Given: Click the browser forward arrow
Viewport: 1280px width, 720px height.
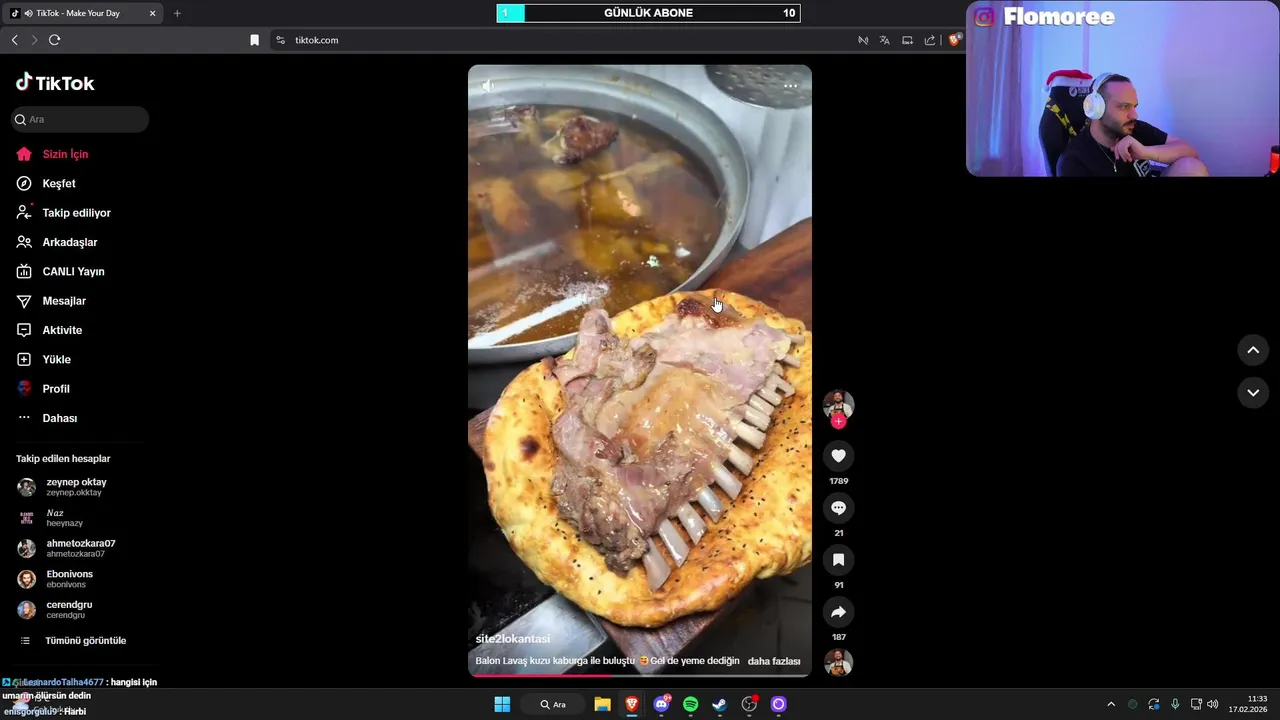Looking at the screenshot, I should [x=34, y=40].
